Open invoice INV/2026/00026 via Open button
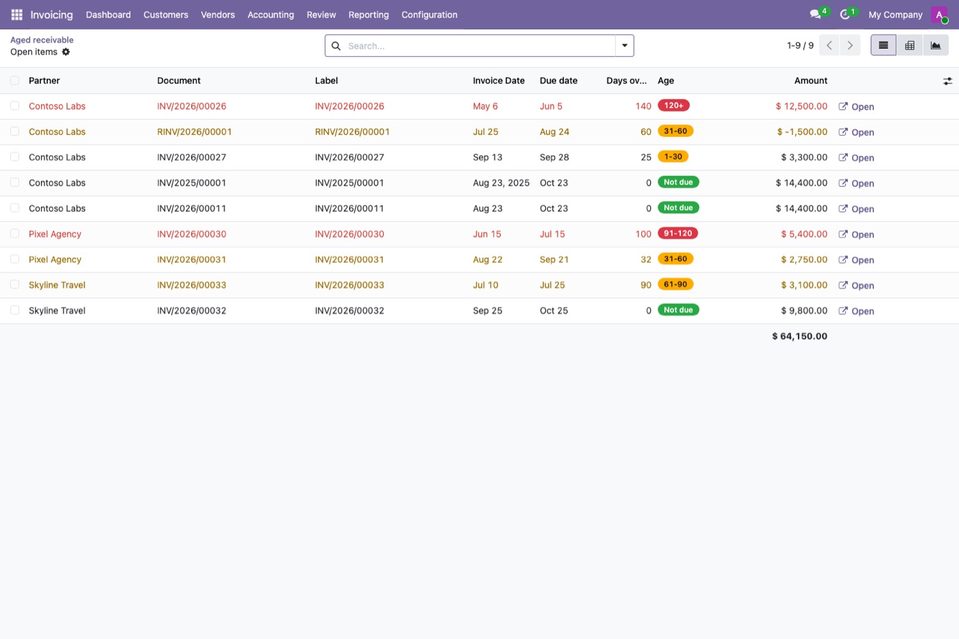Viewport: 959px width, 639px height. click(x=856, y=106)
